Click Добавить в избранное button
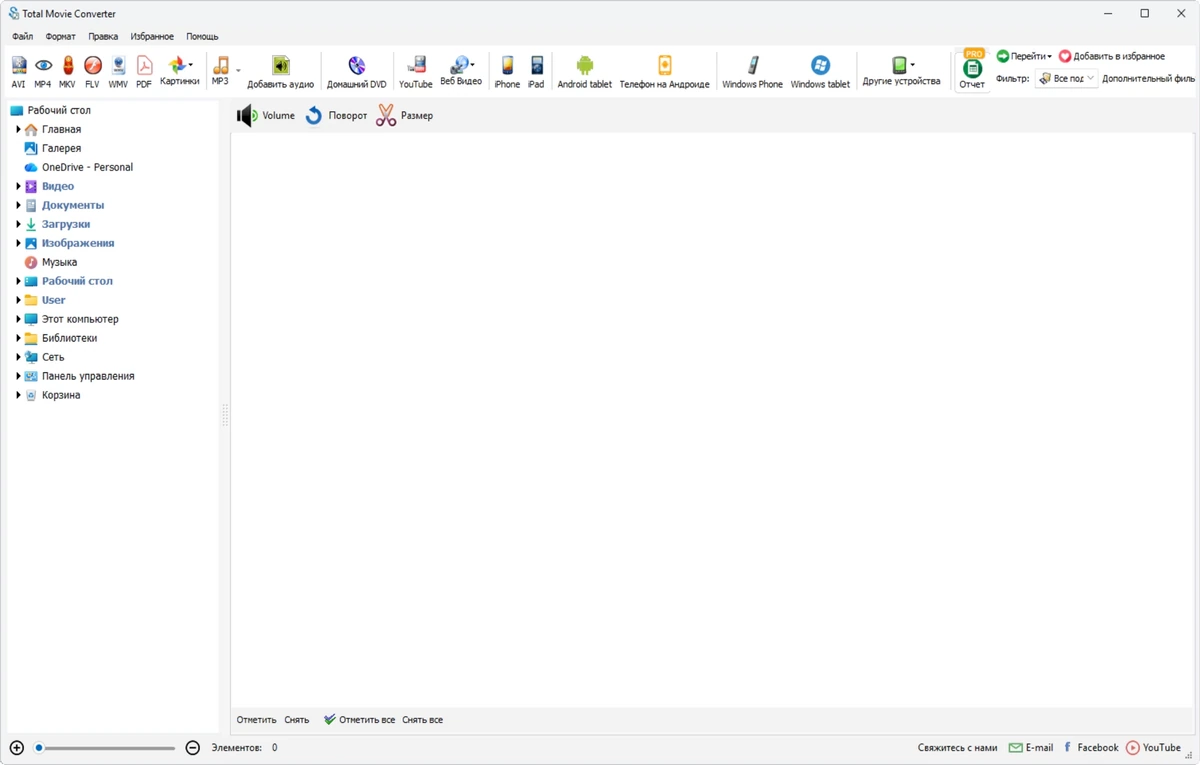1200x765 pixels. click(1111, 57)
